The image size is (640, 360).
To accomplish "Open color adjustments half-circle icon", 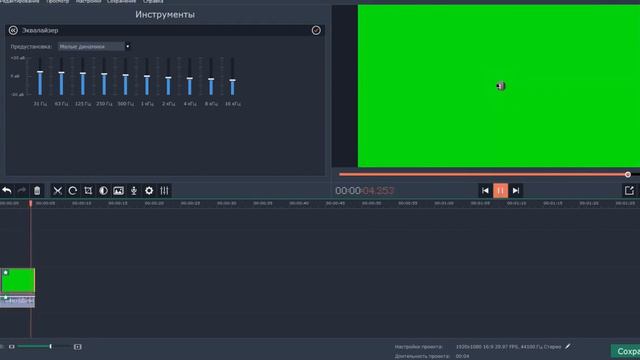I will 103,191.
